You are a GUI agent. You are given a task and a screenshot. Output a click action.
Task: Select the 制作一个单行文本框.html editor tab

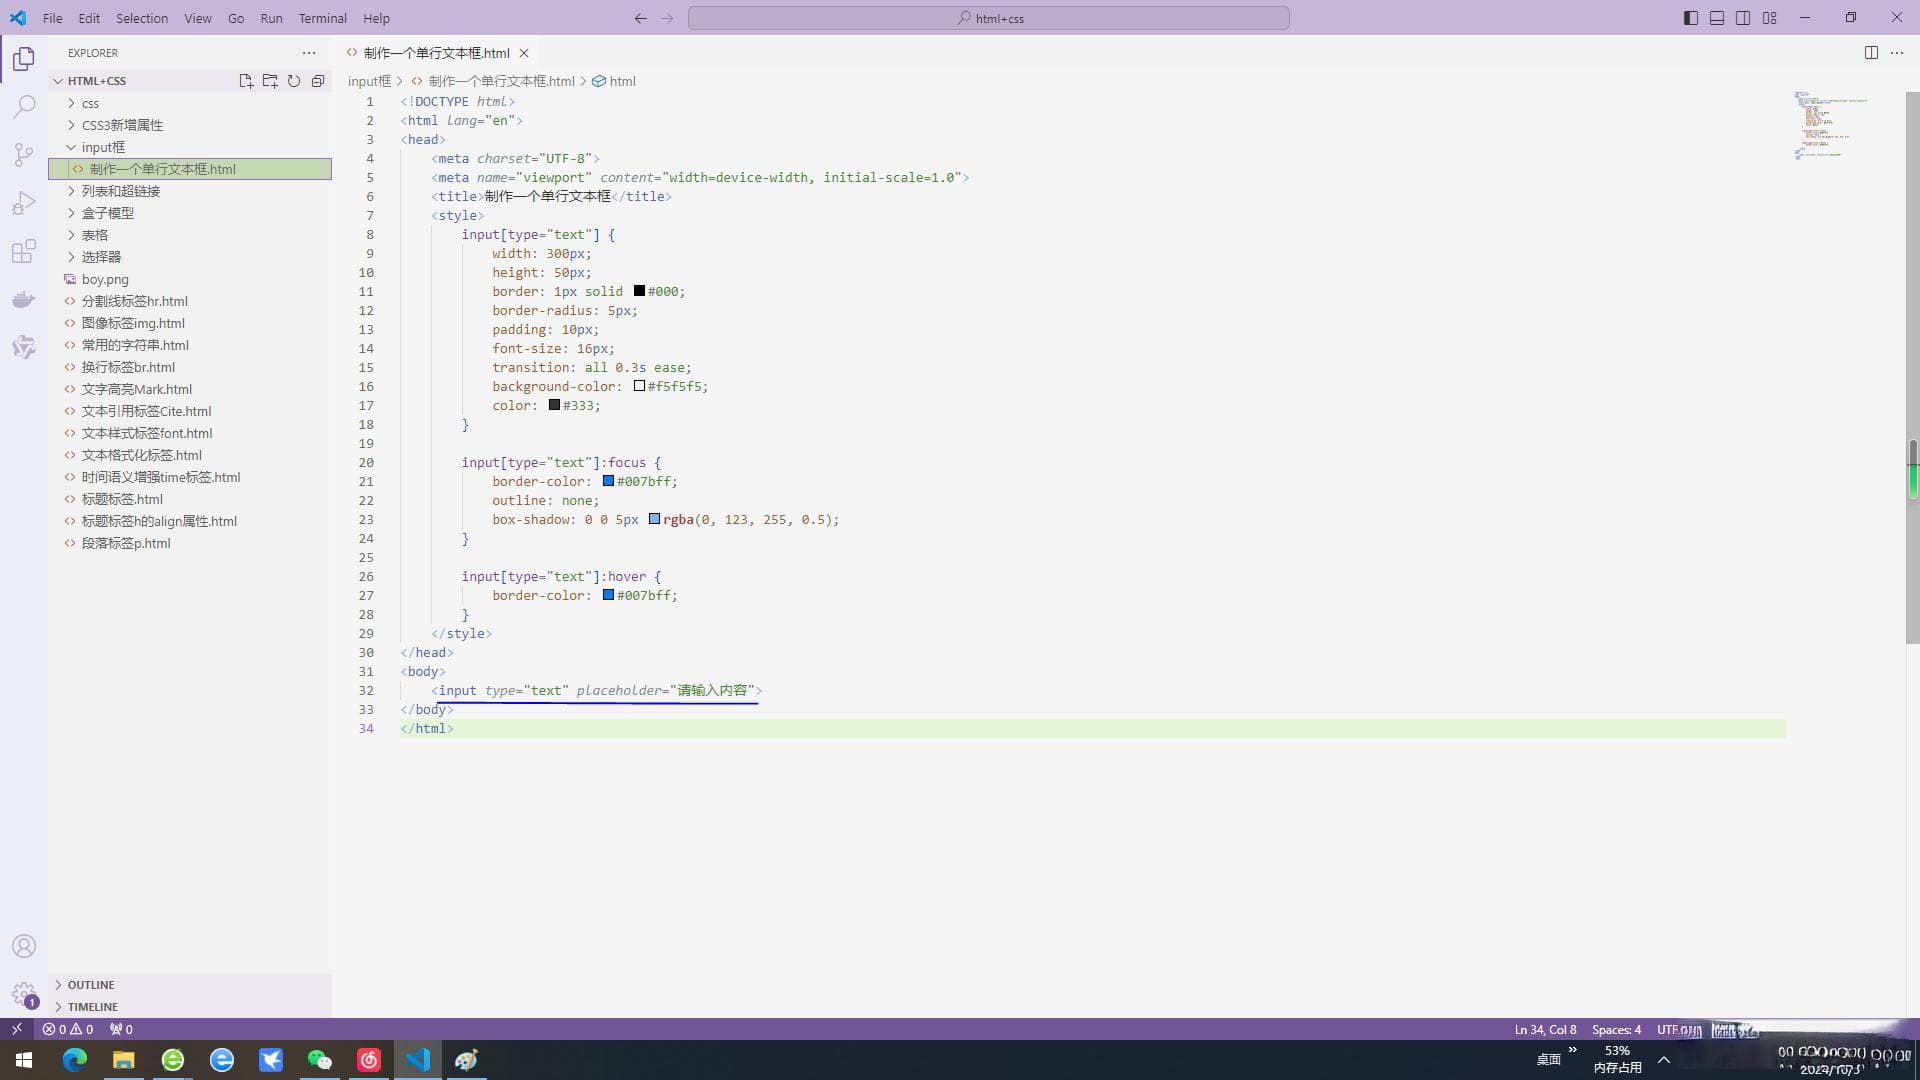436,53
